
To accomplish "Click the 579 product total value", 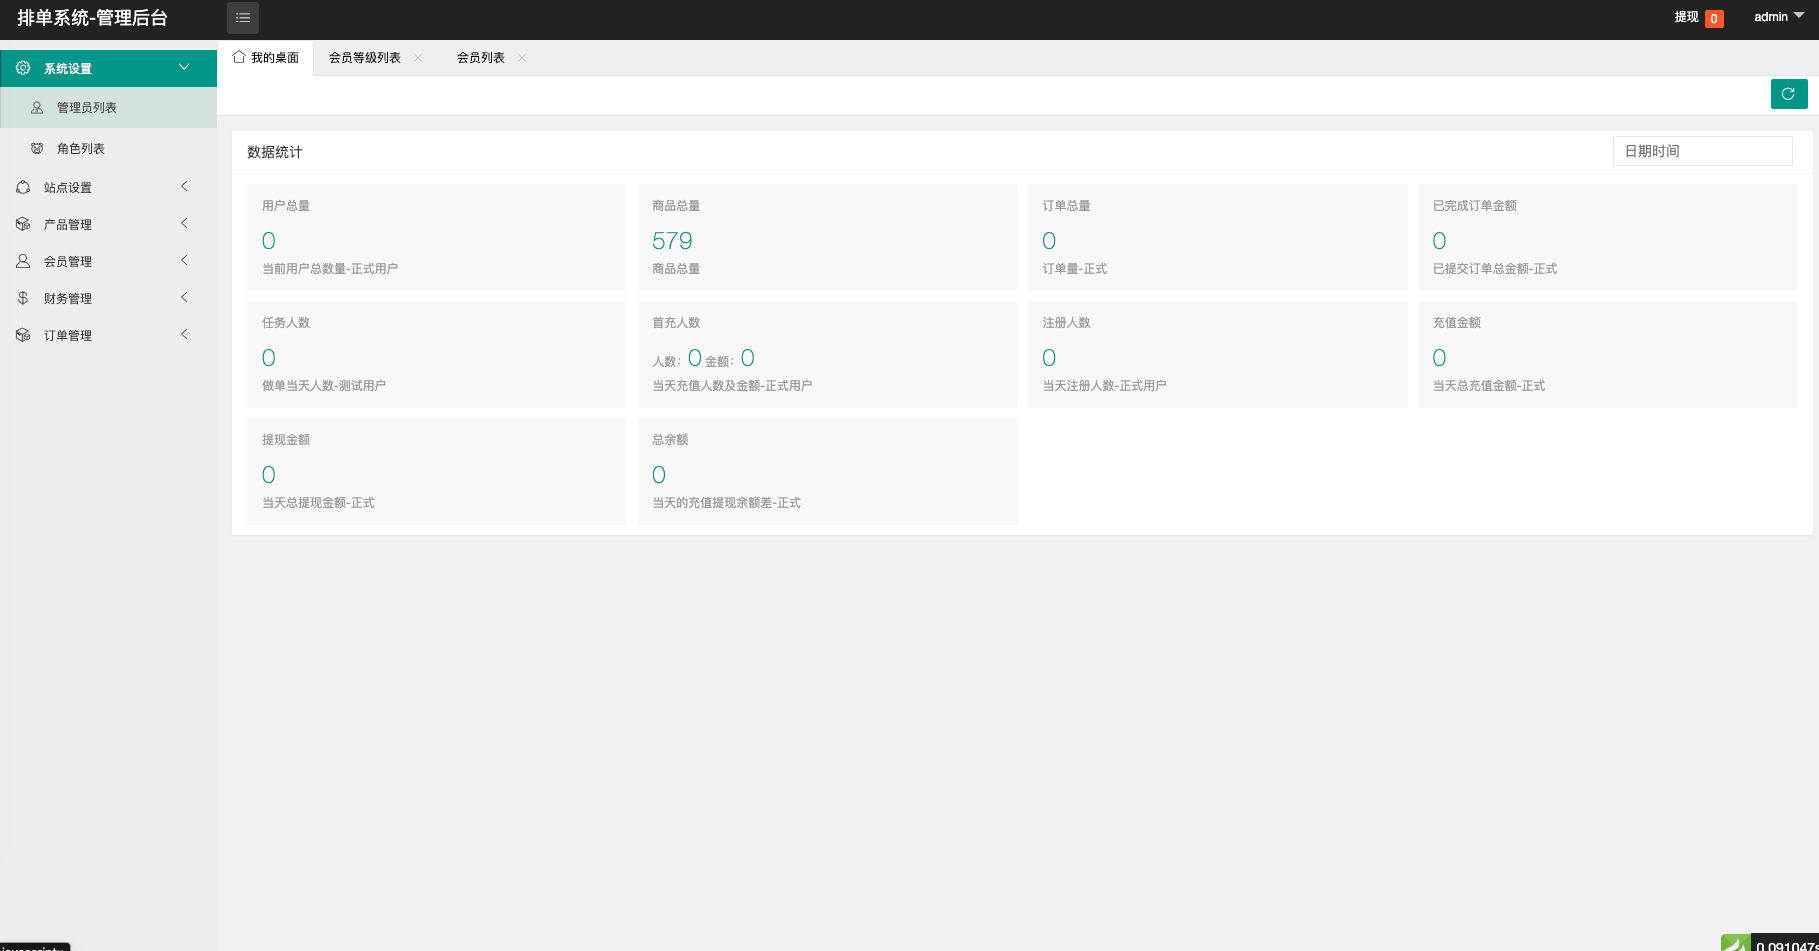I will [672, 241].
